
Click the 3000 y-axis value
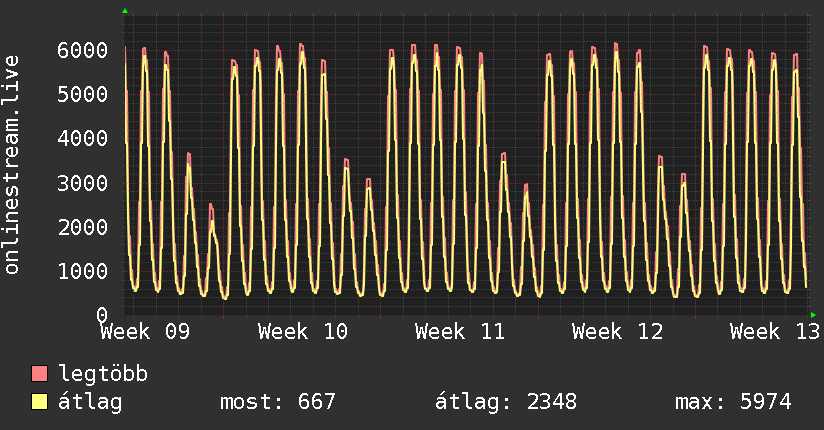click(x=83, y=183)
